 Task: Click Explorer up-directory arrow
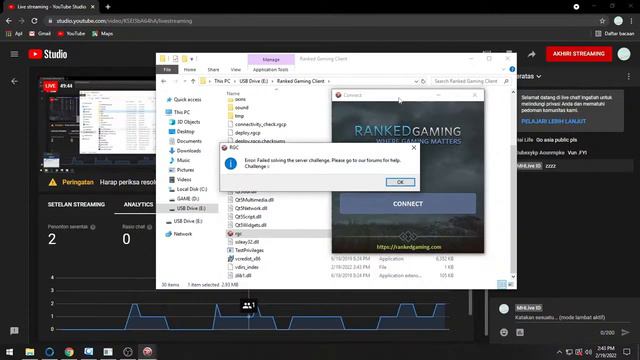click(193, 81)
